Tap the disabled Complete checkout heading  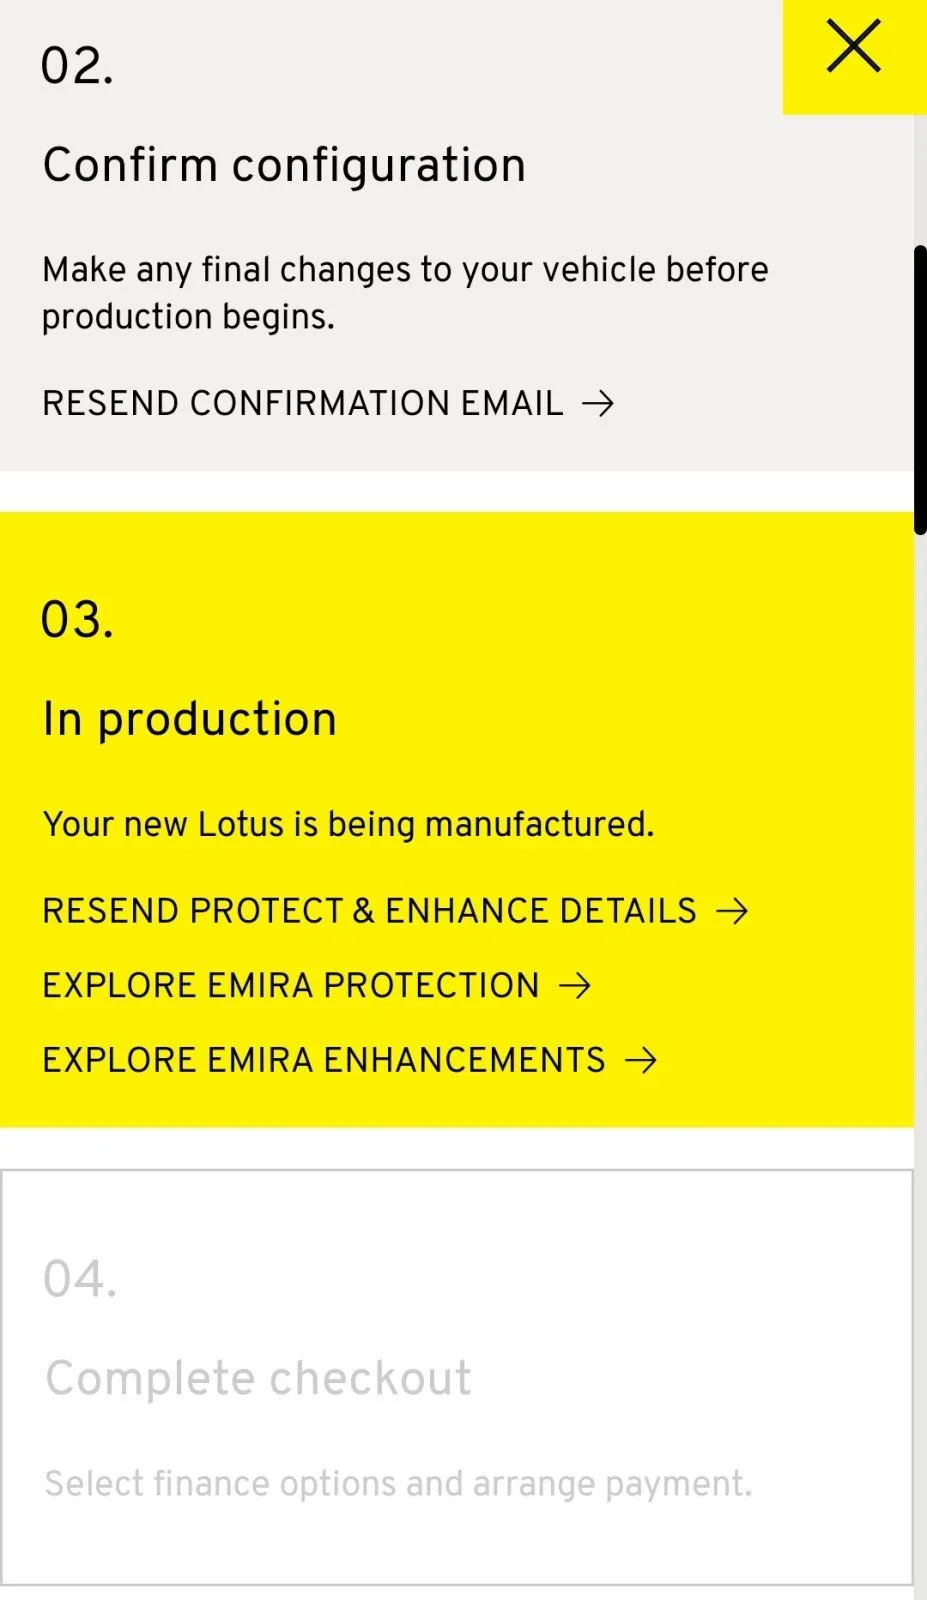tap(258, 1378)
